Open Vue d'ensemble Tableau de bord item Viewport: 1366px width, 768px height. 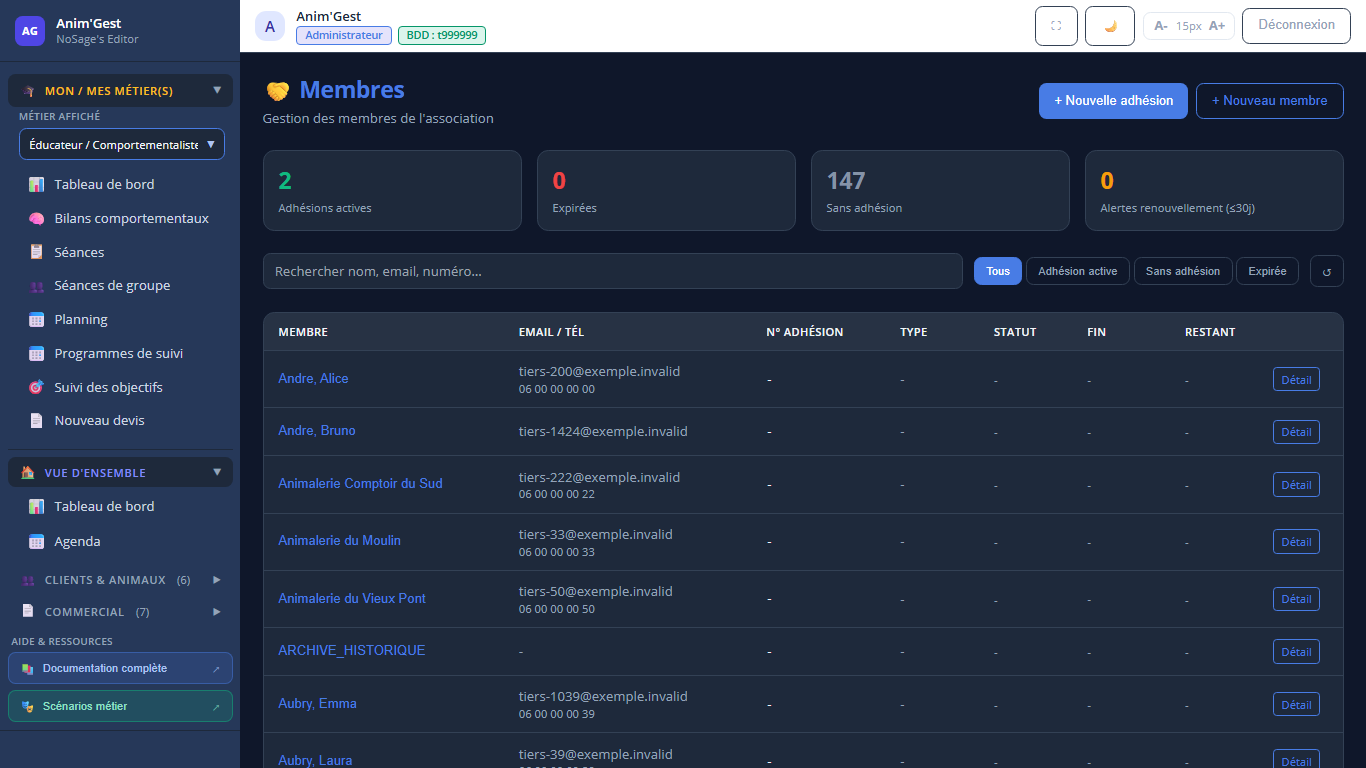[x=120, y=507]
